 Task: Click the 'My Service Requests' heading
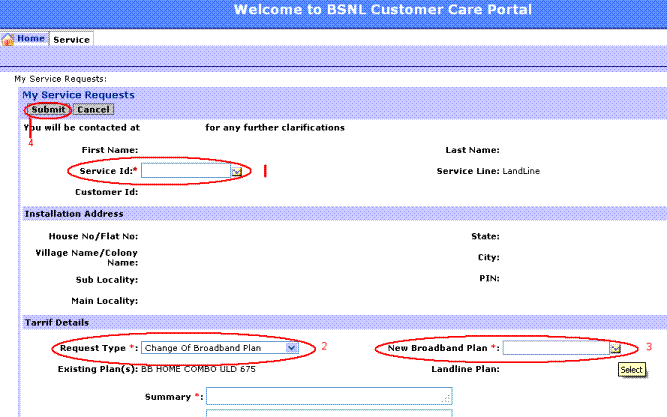(x=78, y=95)
